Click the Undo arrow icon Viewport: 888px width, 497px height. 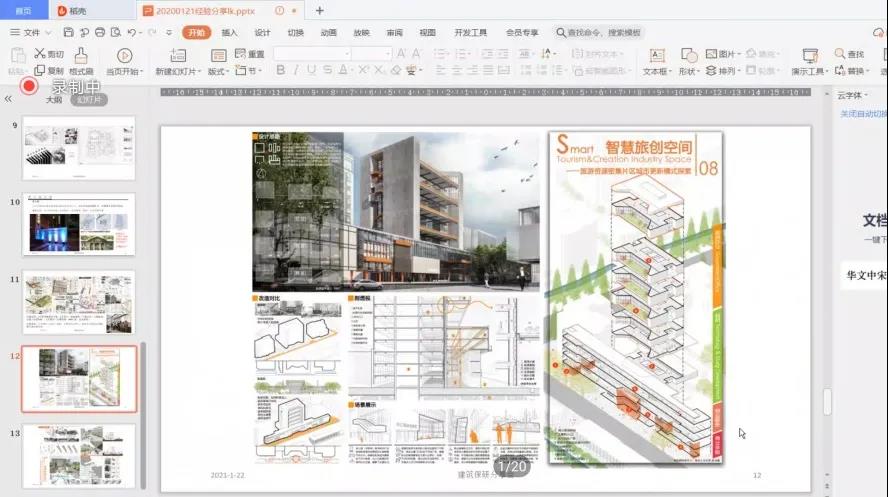click(x=132, y=33)
